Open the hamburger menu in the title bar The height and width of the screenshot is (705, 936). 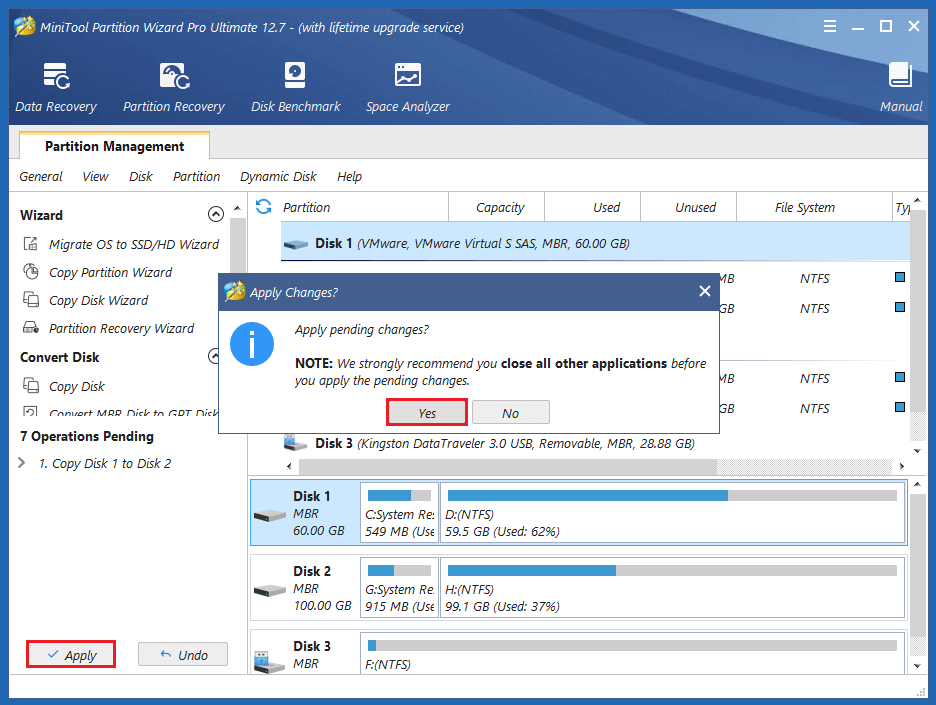pos(830,26)
